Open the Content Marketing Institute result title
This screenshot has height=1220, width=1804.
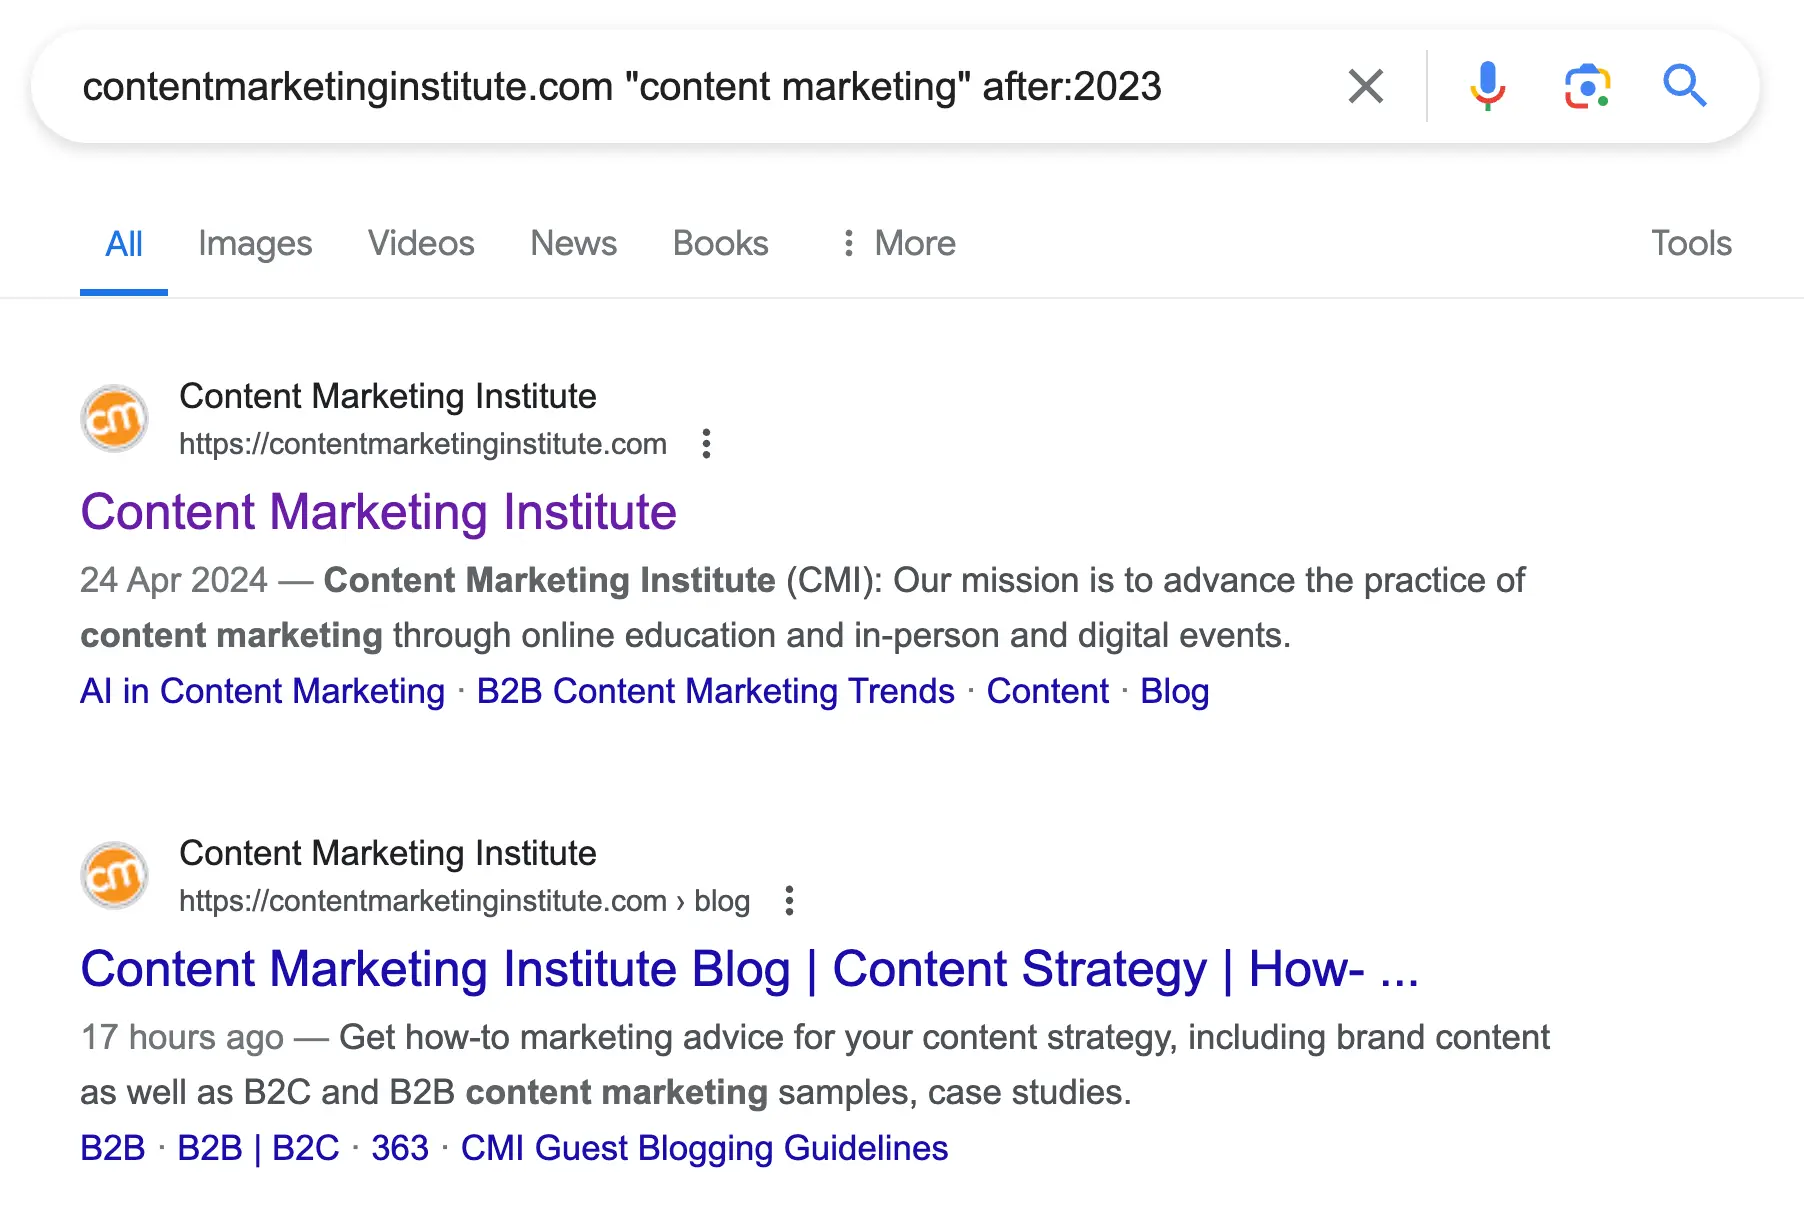coord(378,512)
